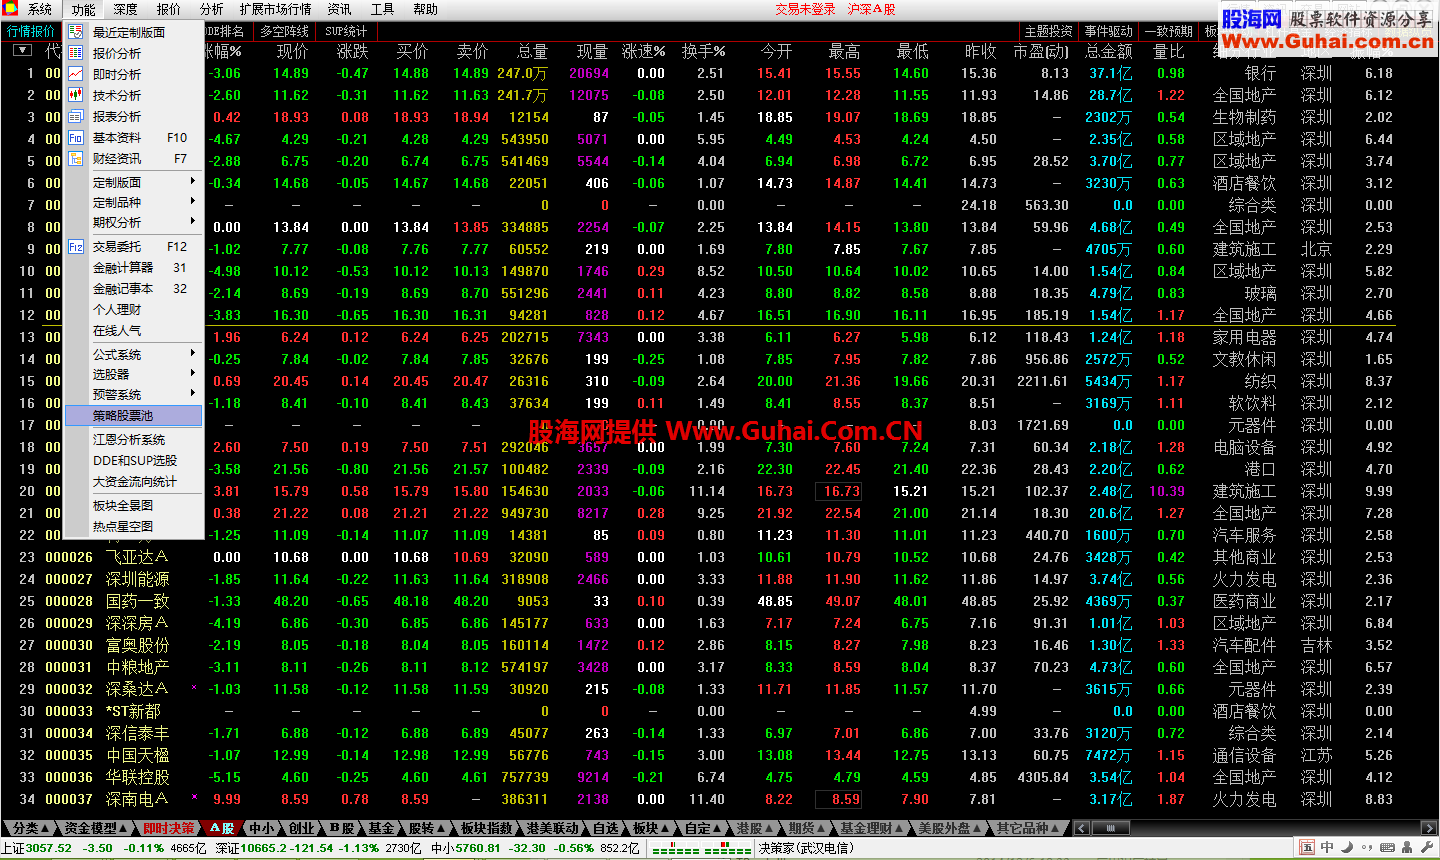Switch to the 事件驱动 tab
Screen dimensions: 1440x860
1109,31
